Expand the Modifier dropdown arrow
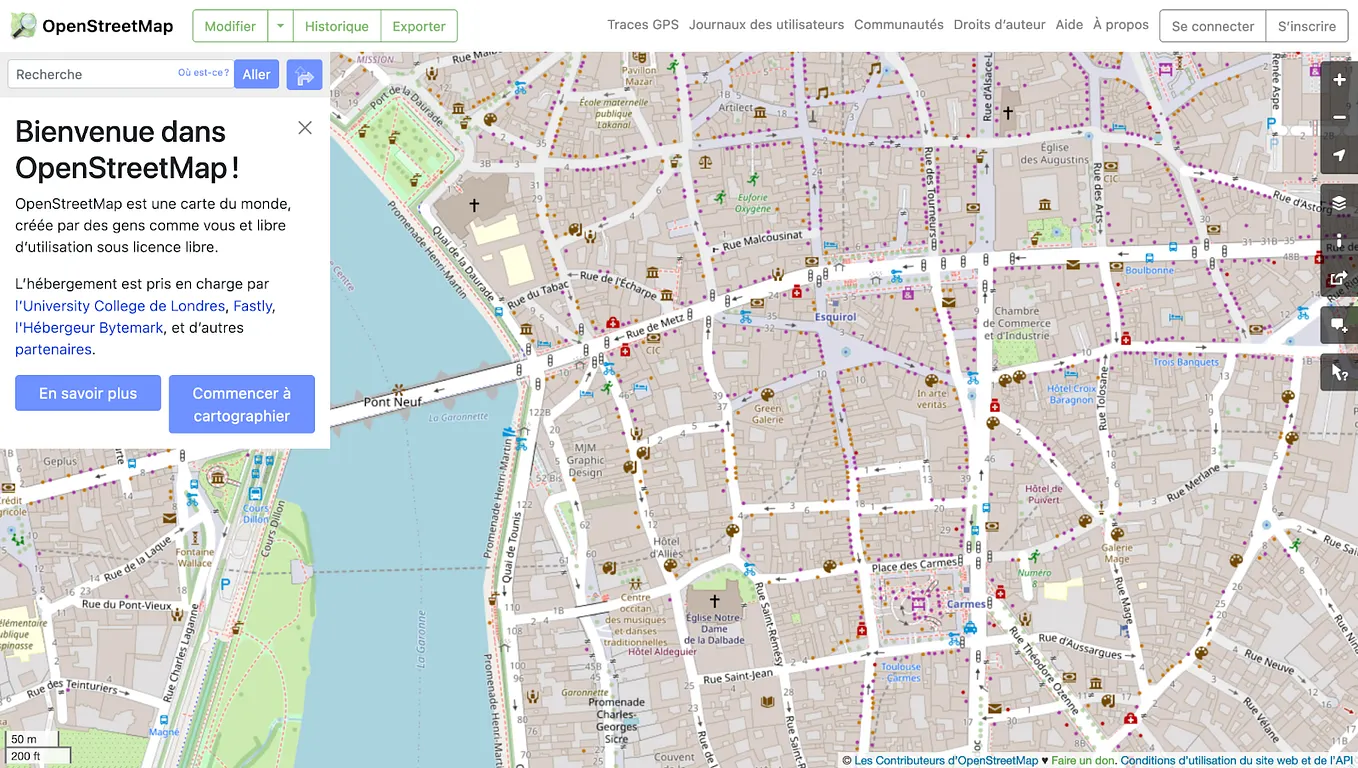The image size is (1358, 768). (279, 26)
